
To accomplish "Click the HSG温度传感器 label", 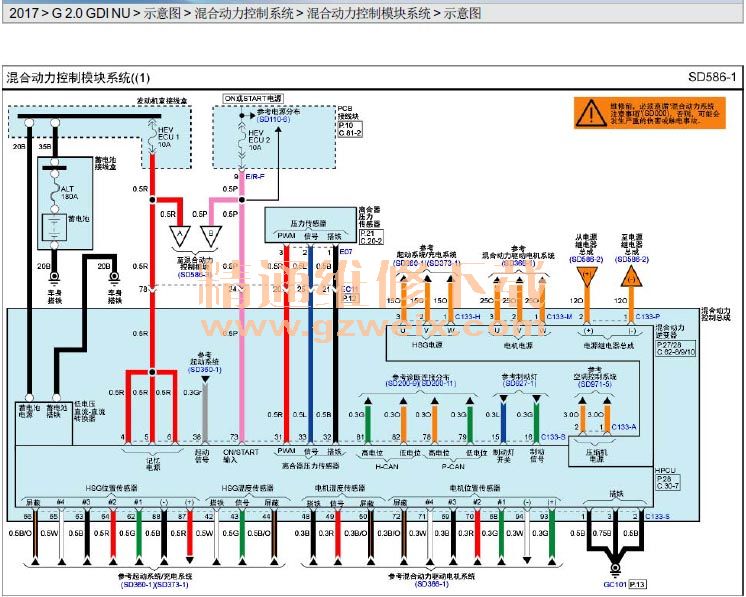I will 247,488.
